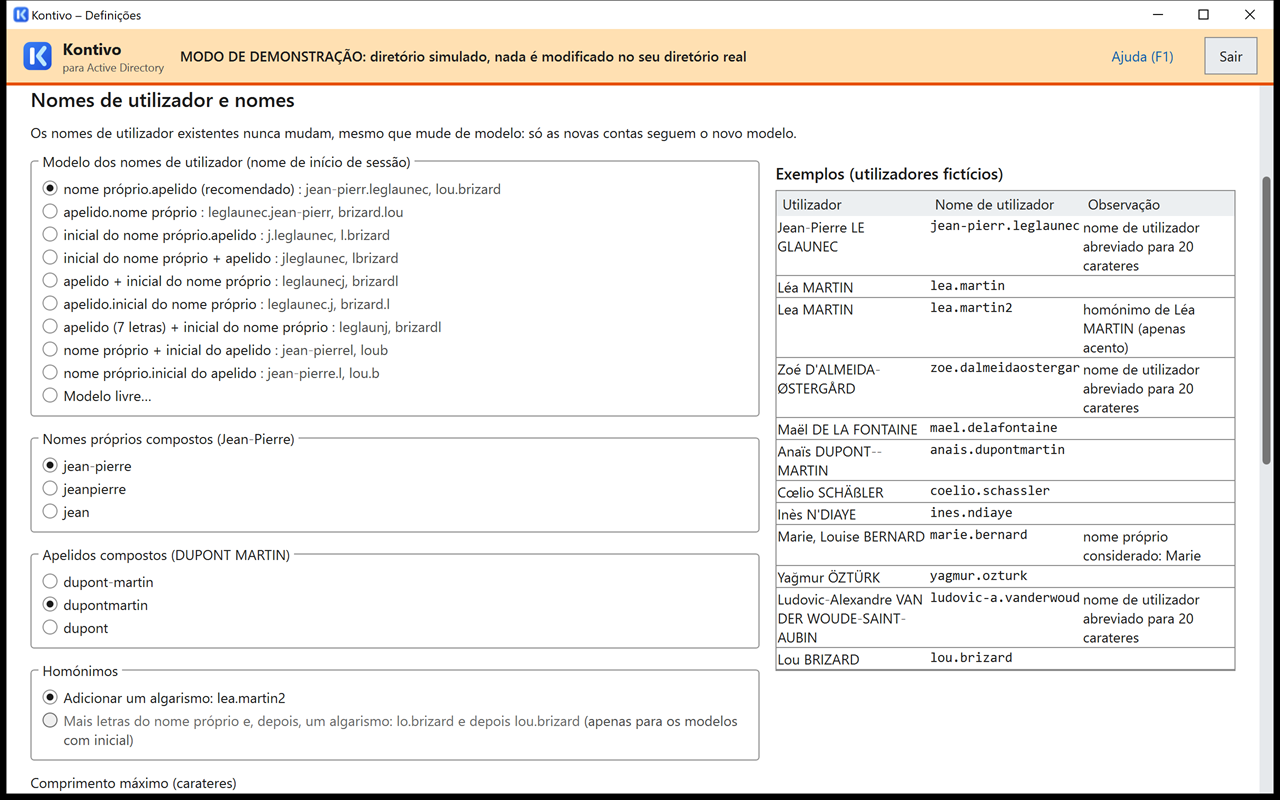Click the 'mael.delafontaine' username cell
This screenshot has height=800, width=1280.
point(1005,429)
